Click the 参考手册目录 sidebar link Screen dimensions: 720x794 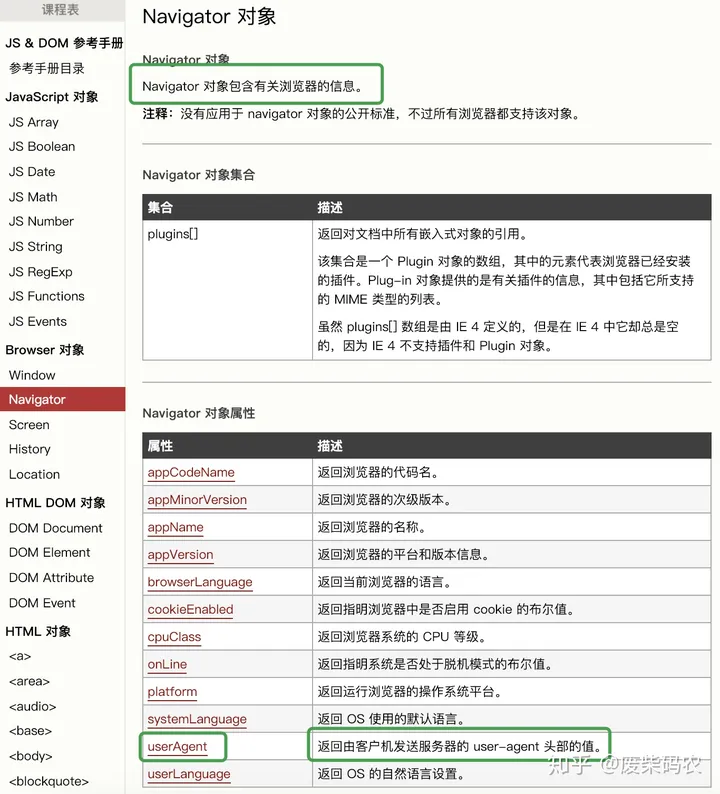pyautogui.click(x=47, y=69)
